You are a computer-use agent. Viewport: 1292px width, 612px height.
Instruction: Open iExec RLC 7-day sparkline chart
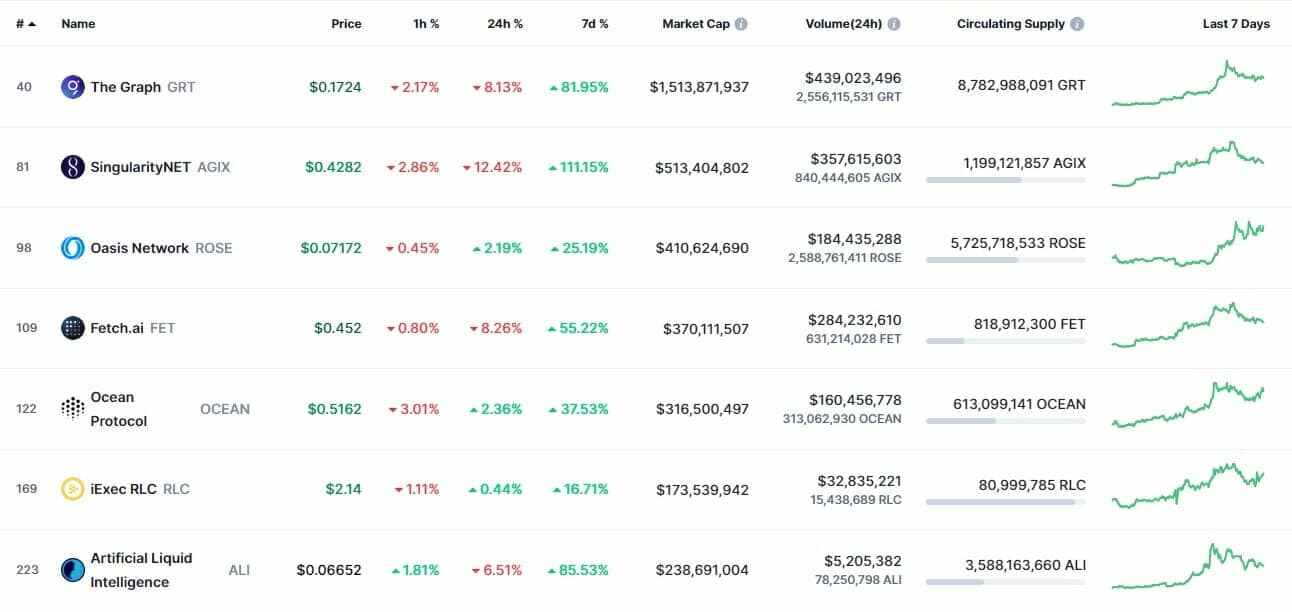click(1188, 487)
